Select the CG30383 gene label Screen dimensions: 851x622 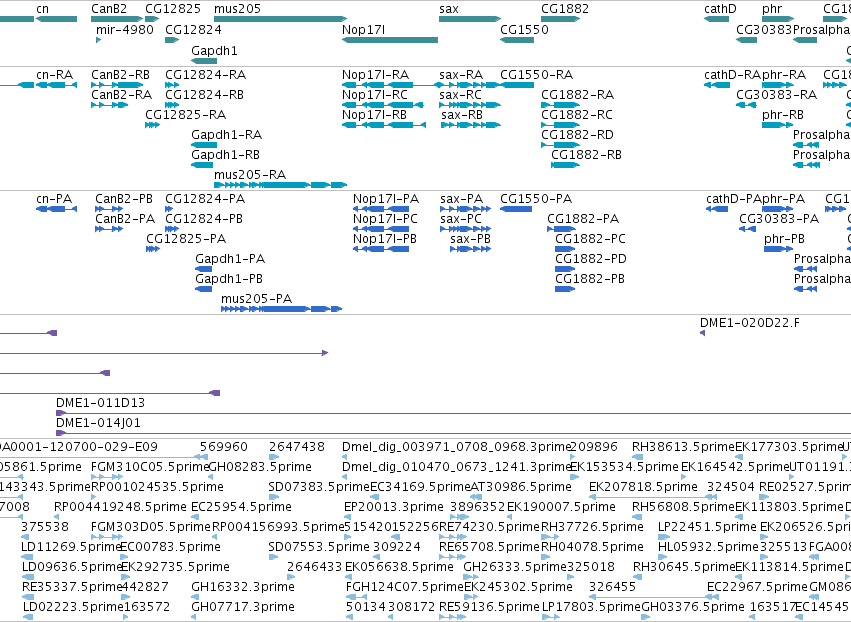(764, 29)
